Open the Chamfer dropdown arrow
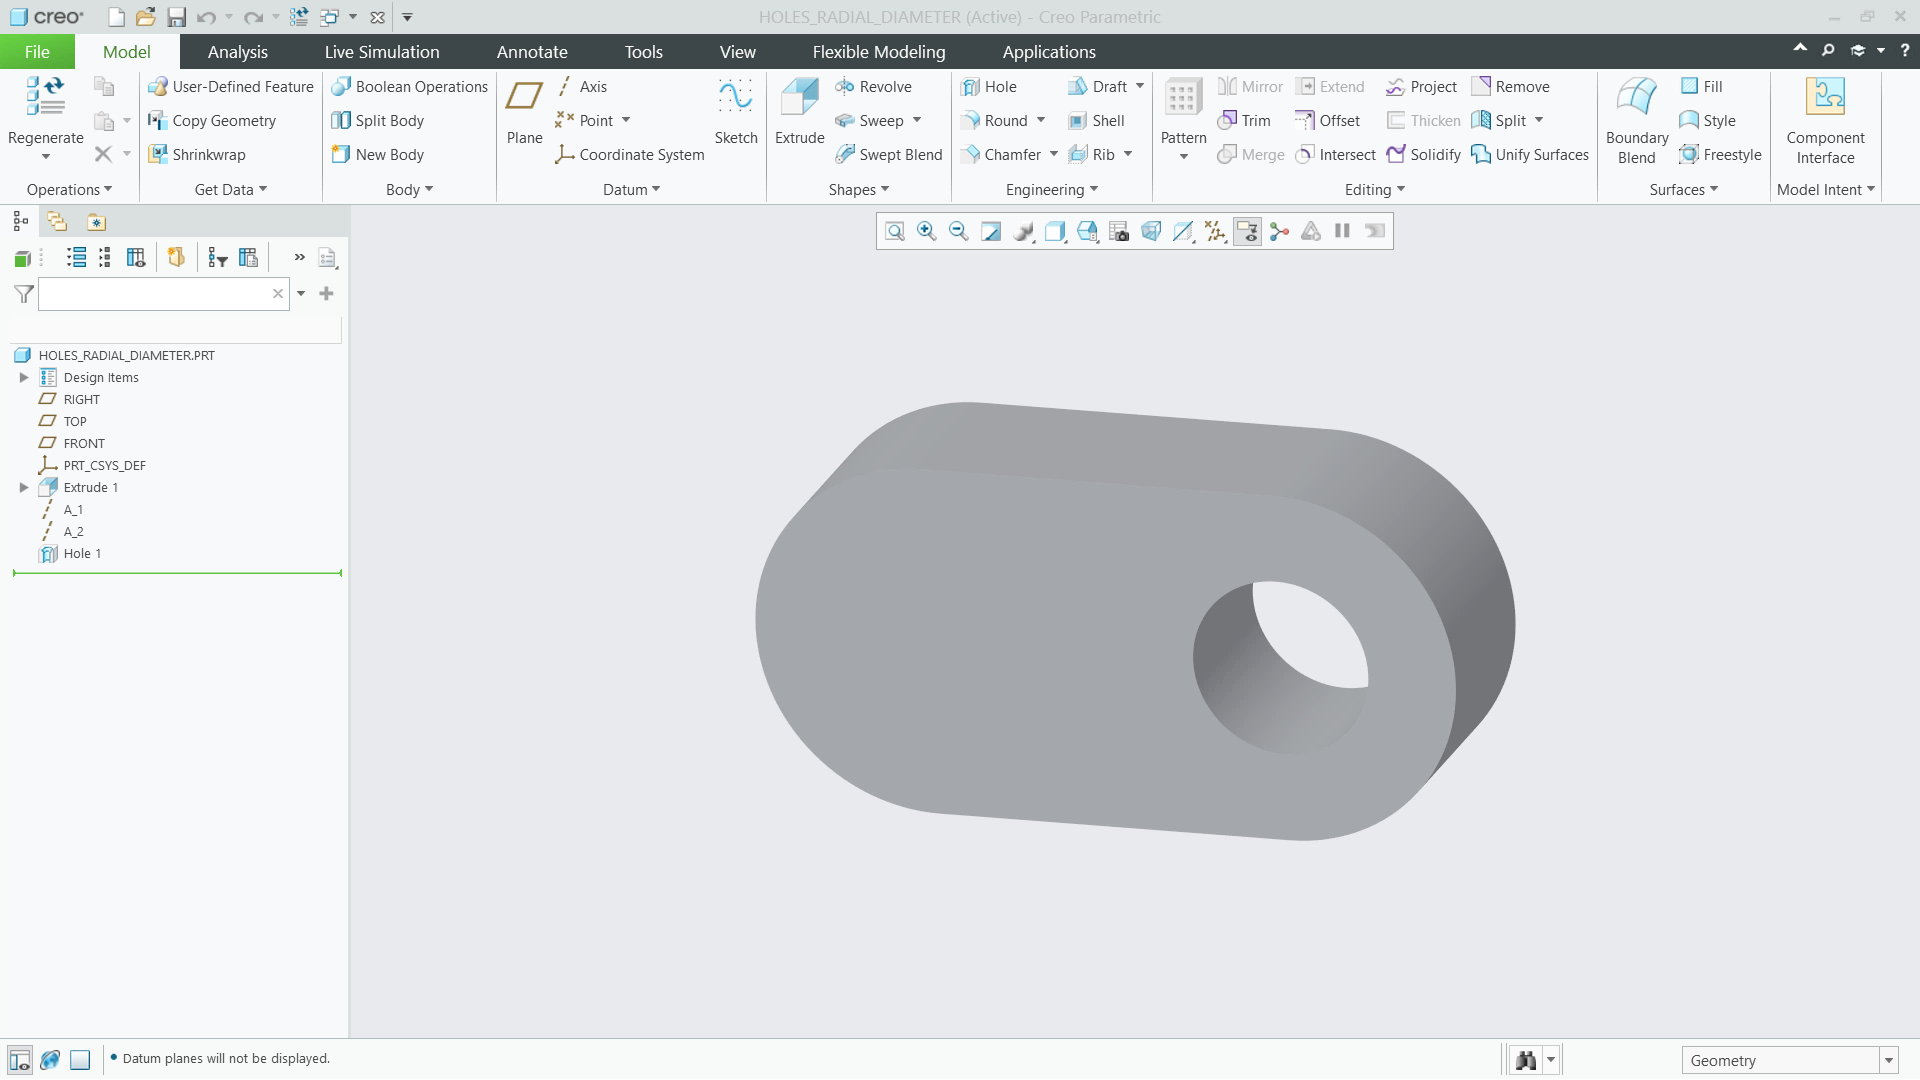Image resolution: width=1920 pixels, height=1080 pixels. pyautogui.click(x=1054, y=155)
